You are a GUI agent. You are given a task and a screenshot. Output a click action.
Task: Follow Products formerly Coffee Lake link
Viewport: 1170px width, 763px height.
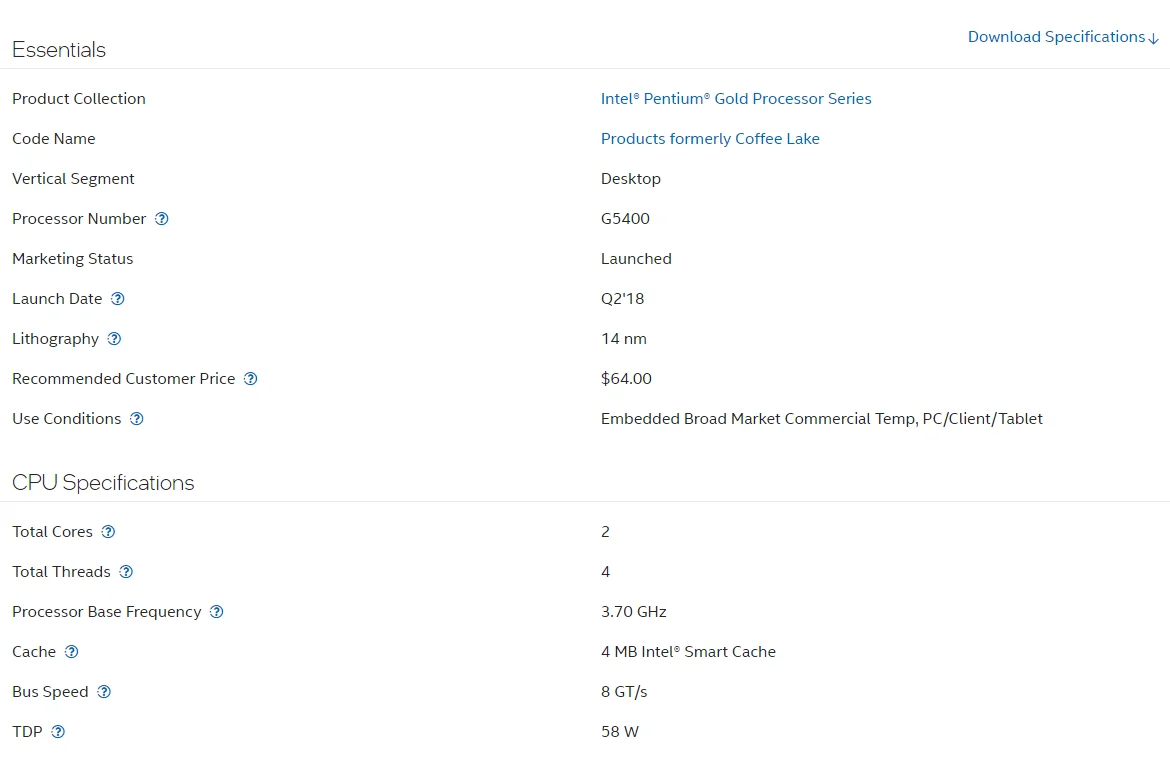pyautogui.click(x=710, y=139)
